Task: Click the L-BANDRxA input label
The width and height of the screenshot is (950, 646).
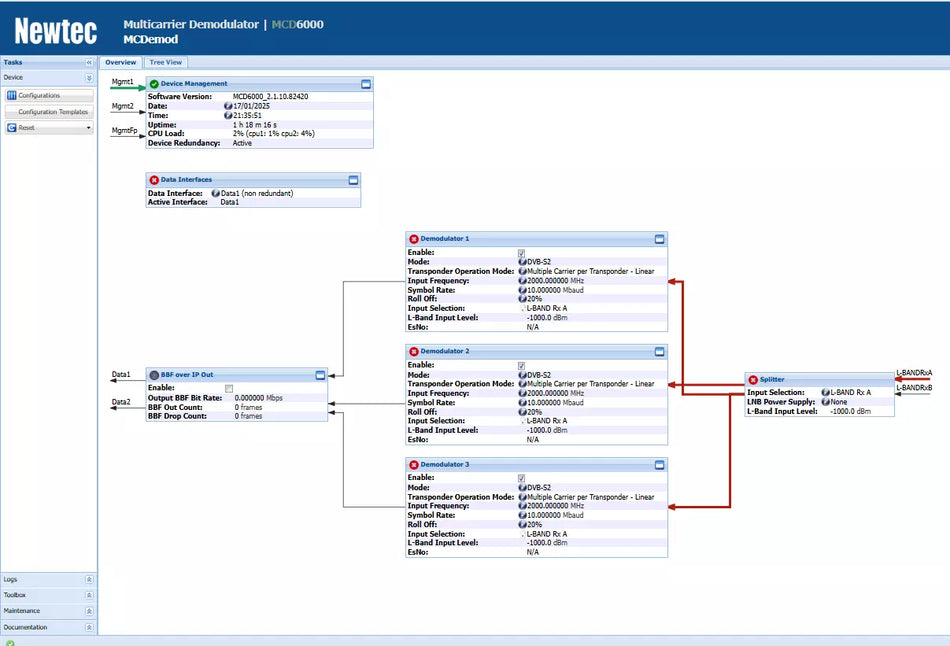Action: [914, 373]
